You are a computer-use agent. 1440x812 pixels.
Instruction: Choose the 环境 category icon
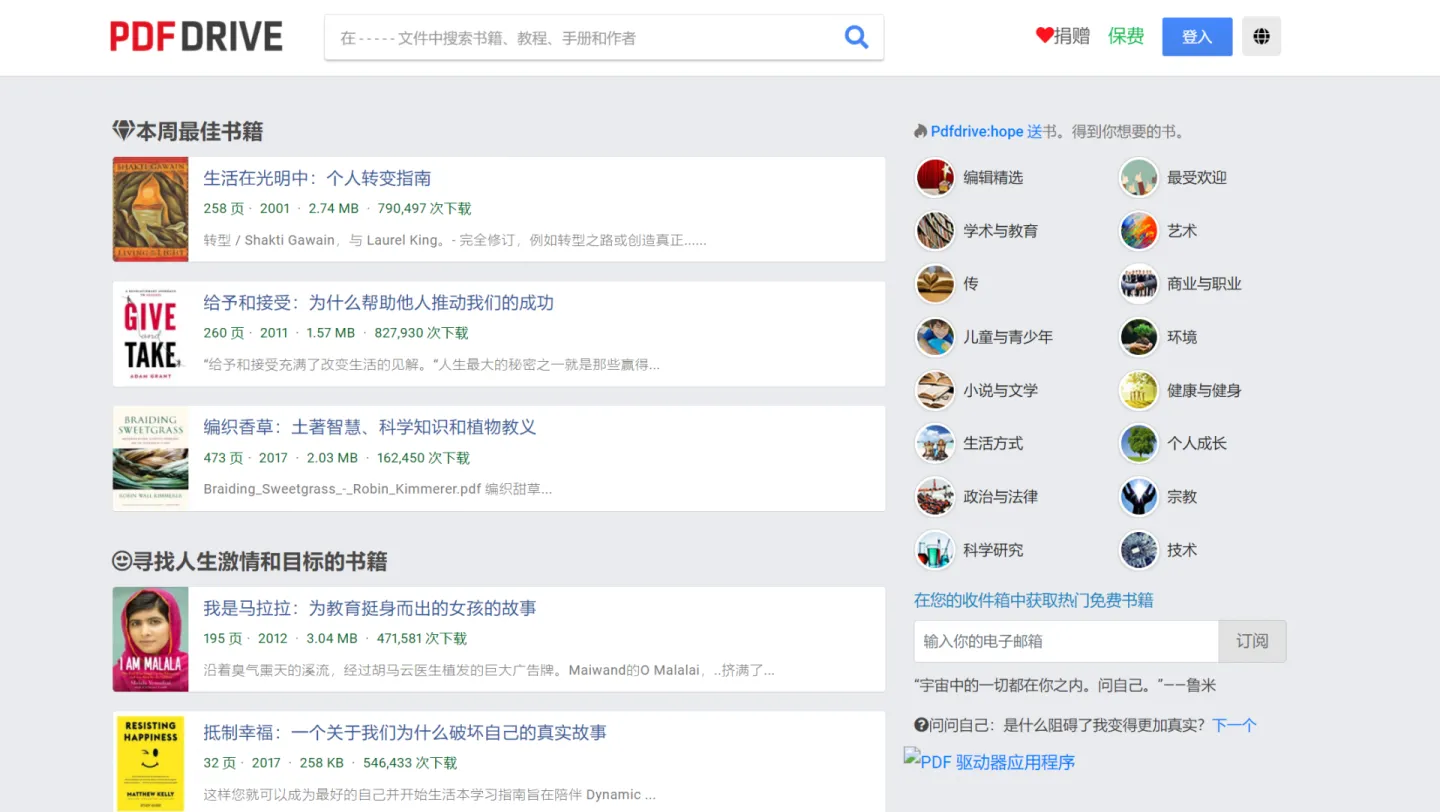(x=1139, y=337)
